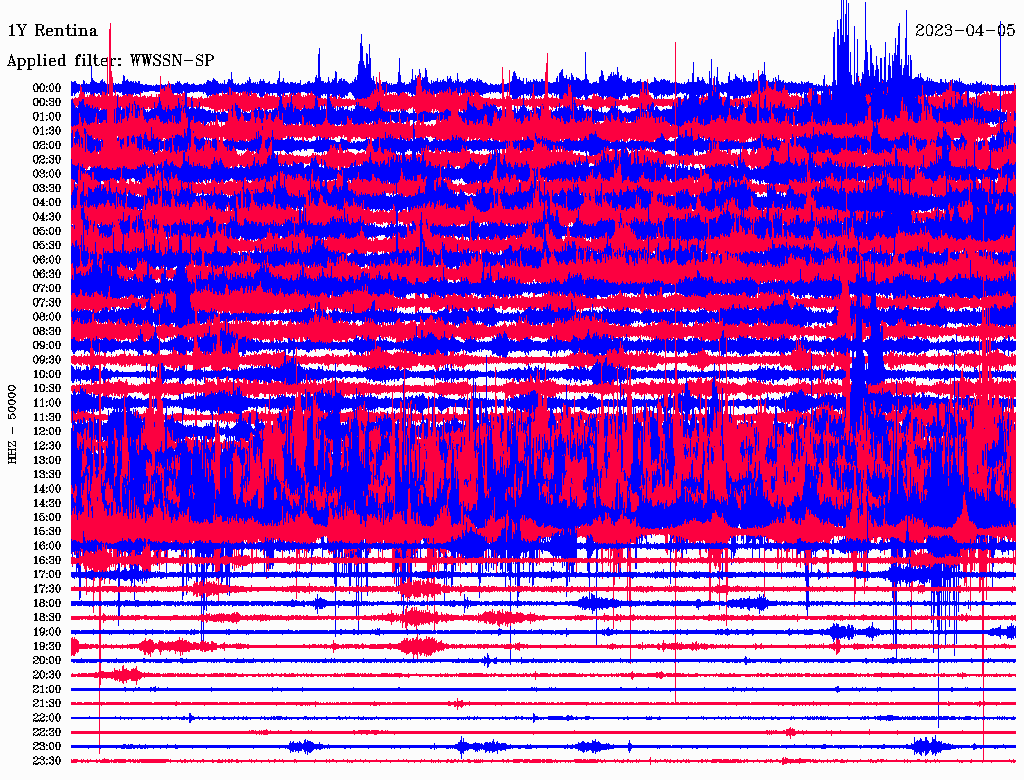
Task: Select the 13:30 time label
Action: [x=47, y=475]
